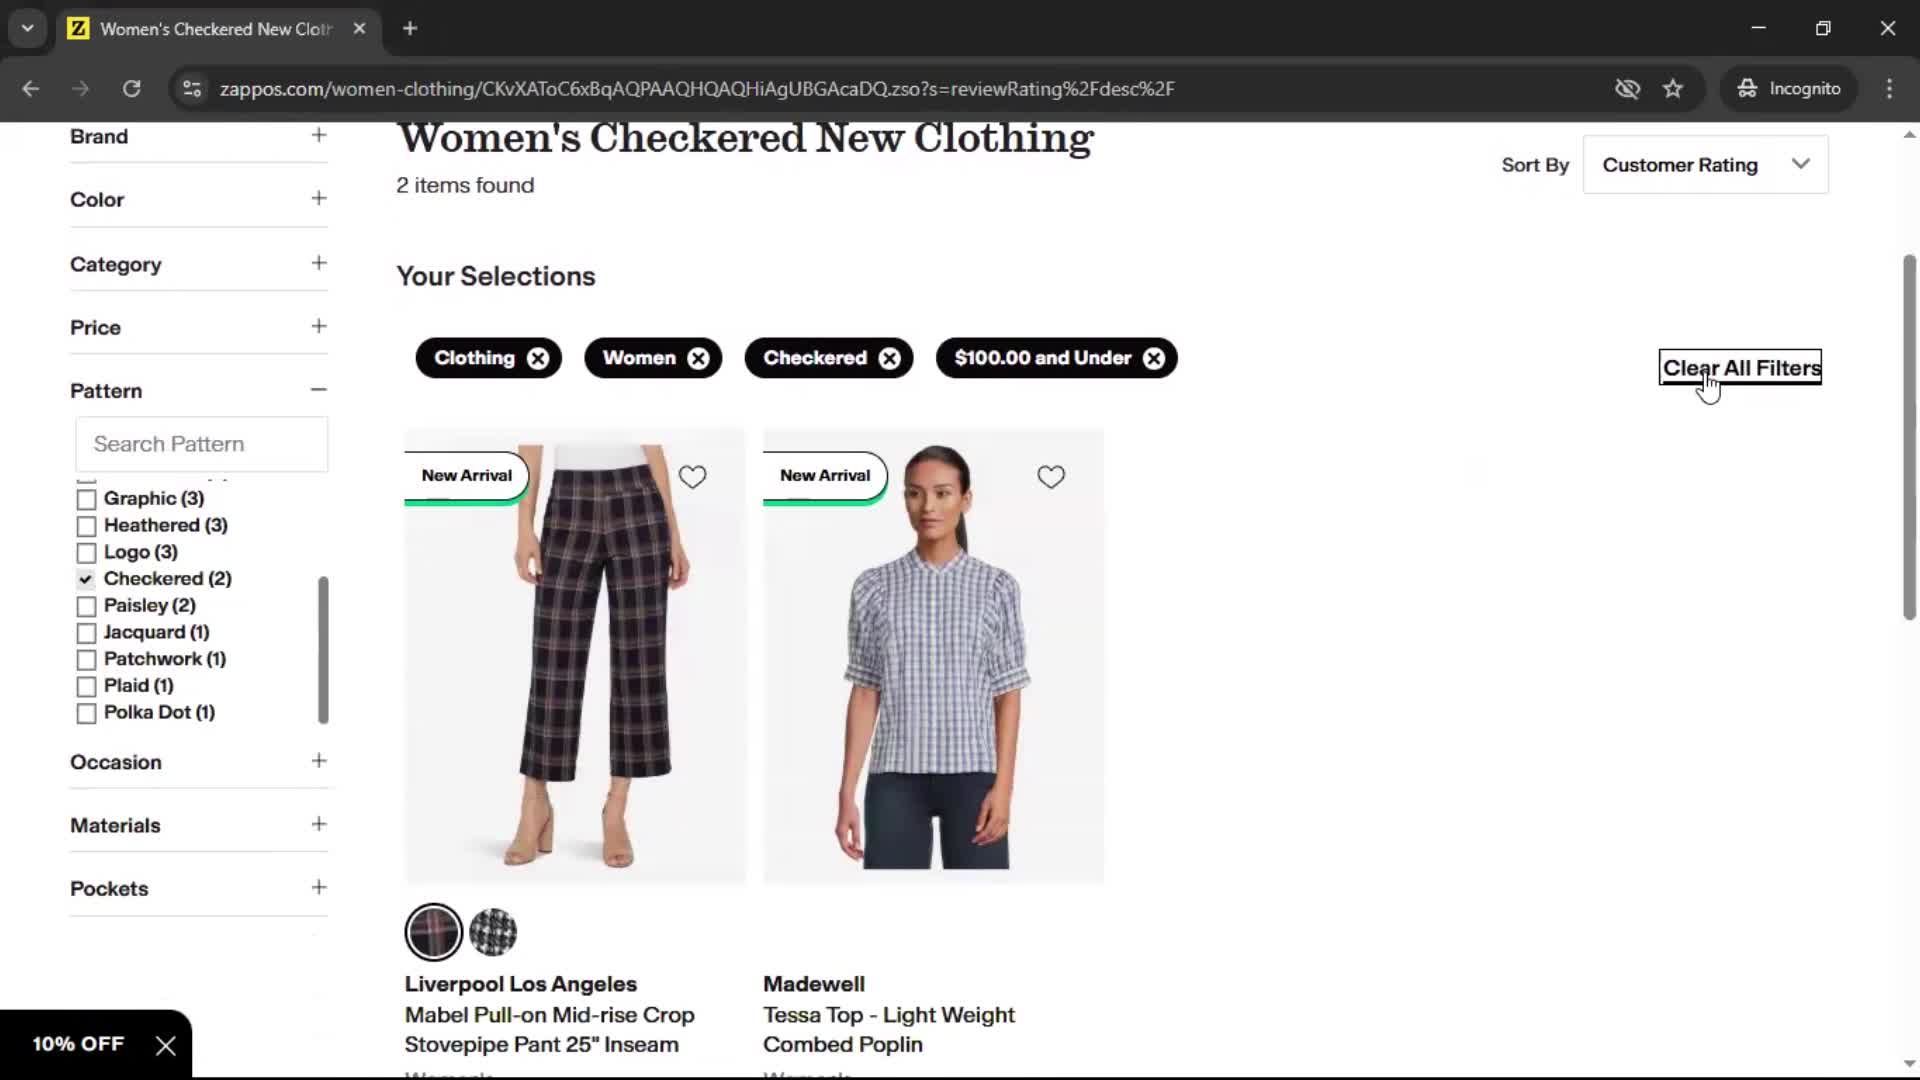Click the 10% OFF promo button
Screen dimensions: 1920x1080
coord(78,1044)
